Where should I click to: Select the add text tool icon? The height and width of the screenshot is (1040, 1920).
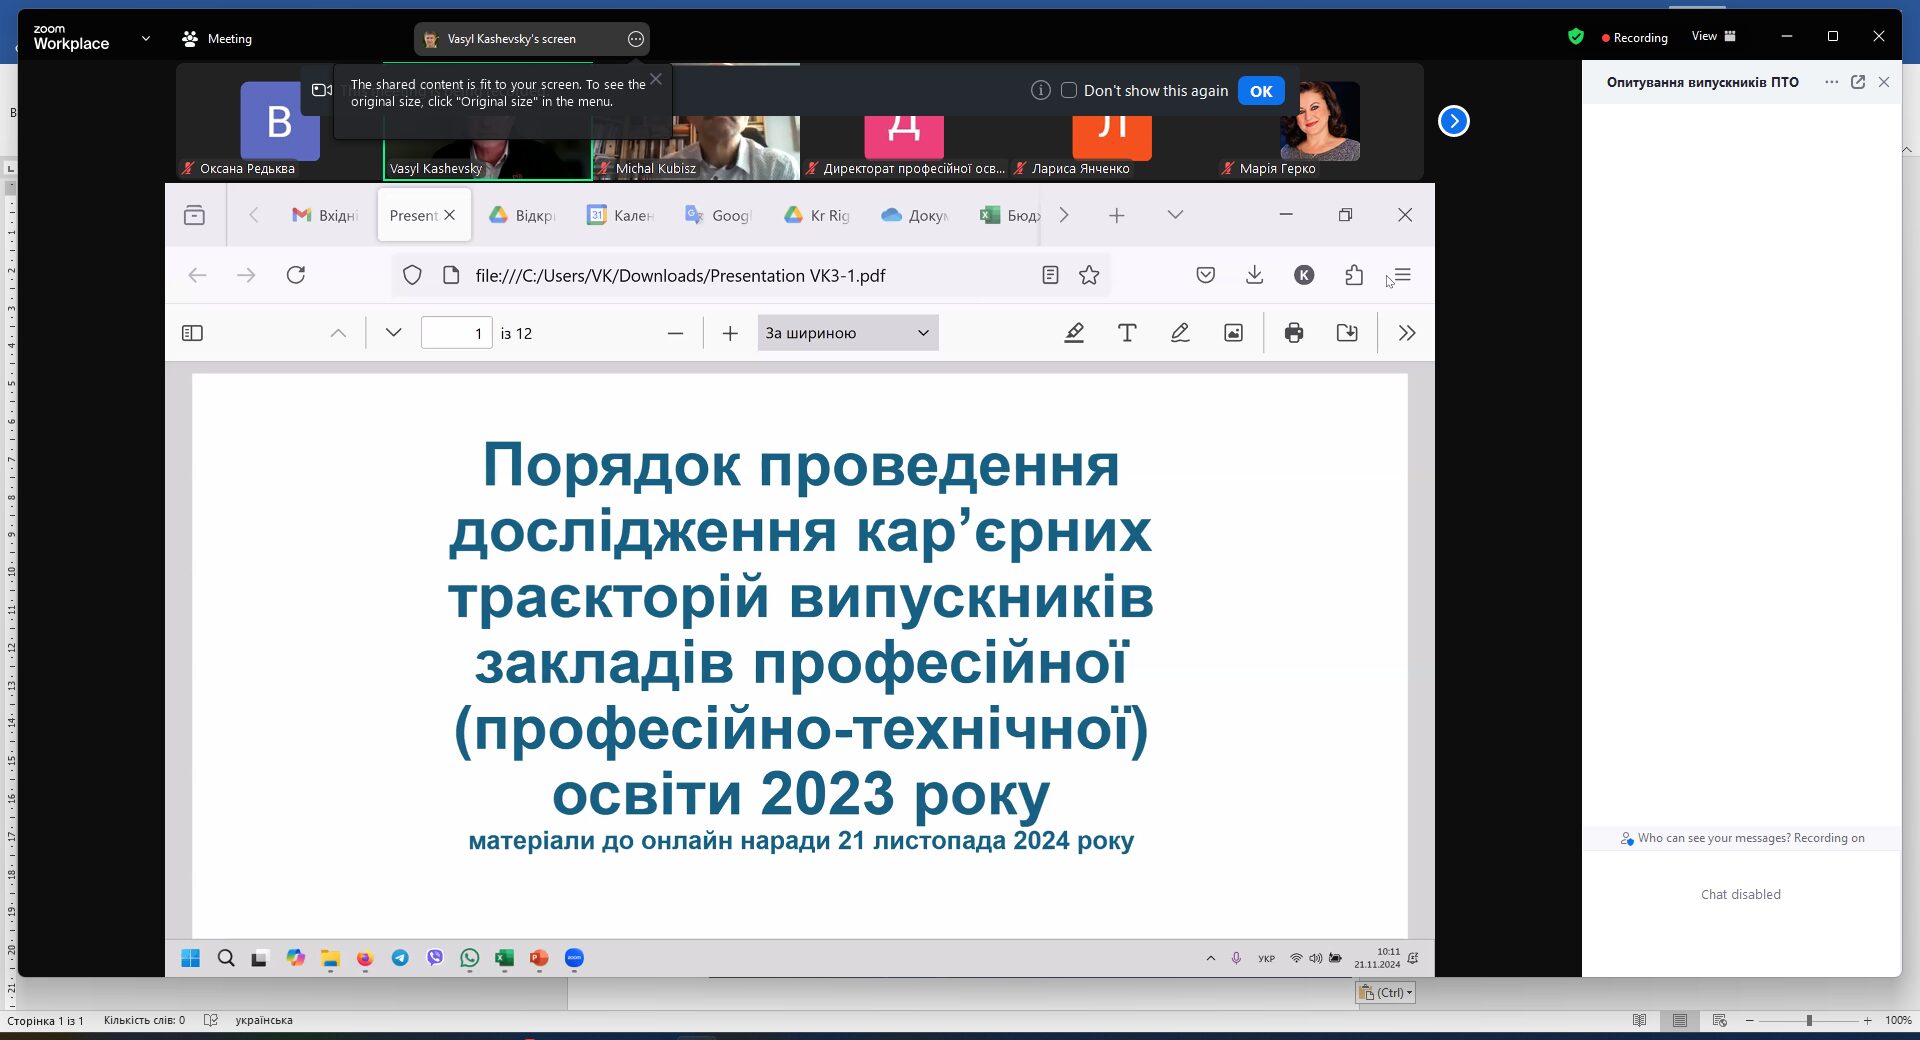tap(1127, 333)
